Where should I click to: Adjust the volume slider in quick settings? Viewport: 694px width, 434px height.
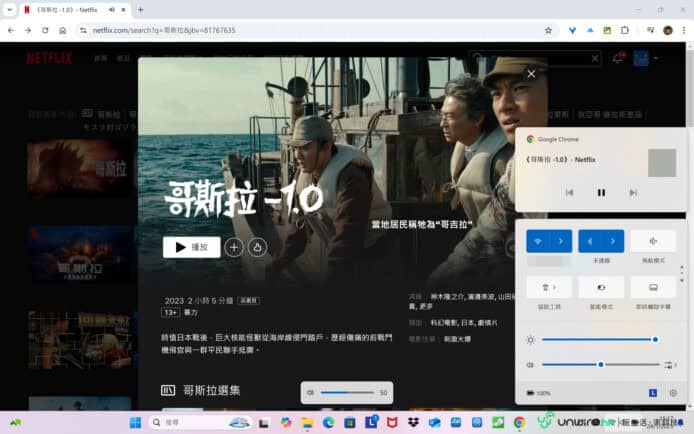pyautogui.click(x=601, y=365)
